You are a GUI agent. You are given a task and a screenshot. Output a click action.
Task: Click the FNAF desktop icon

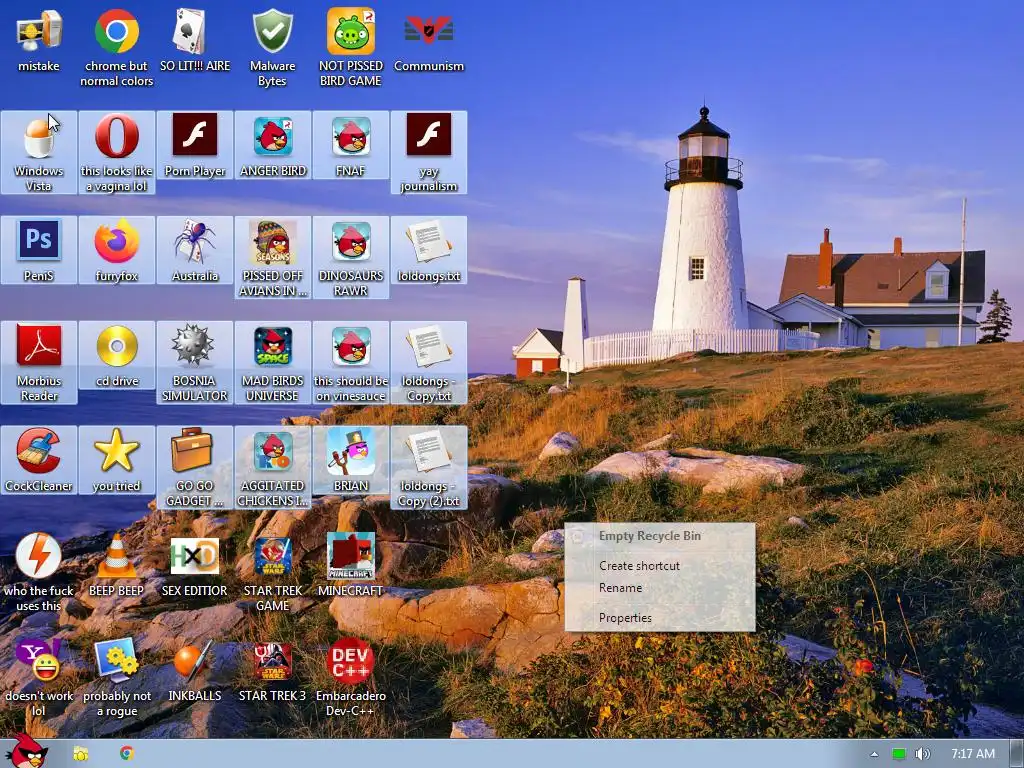tap(351, 145)
